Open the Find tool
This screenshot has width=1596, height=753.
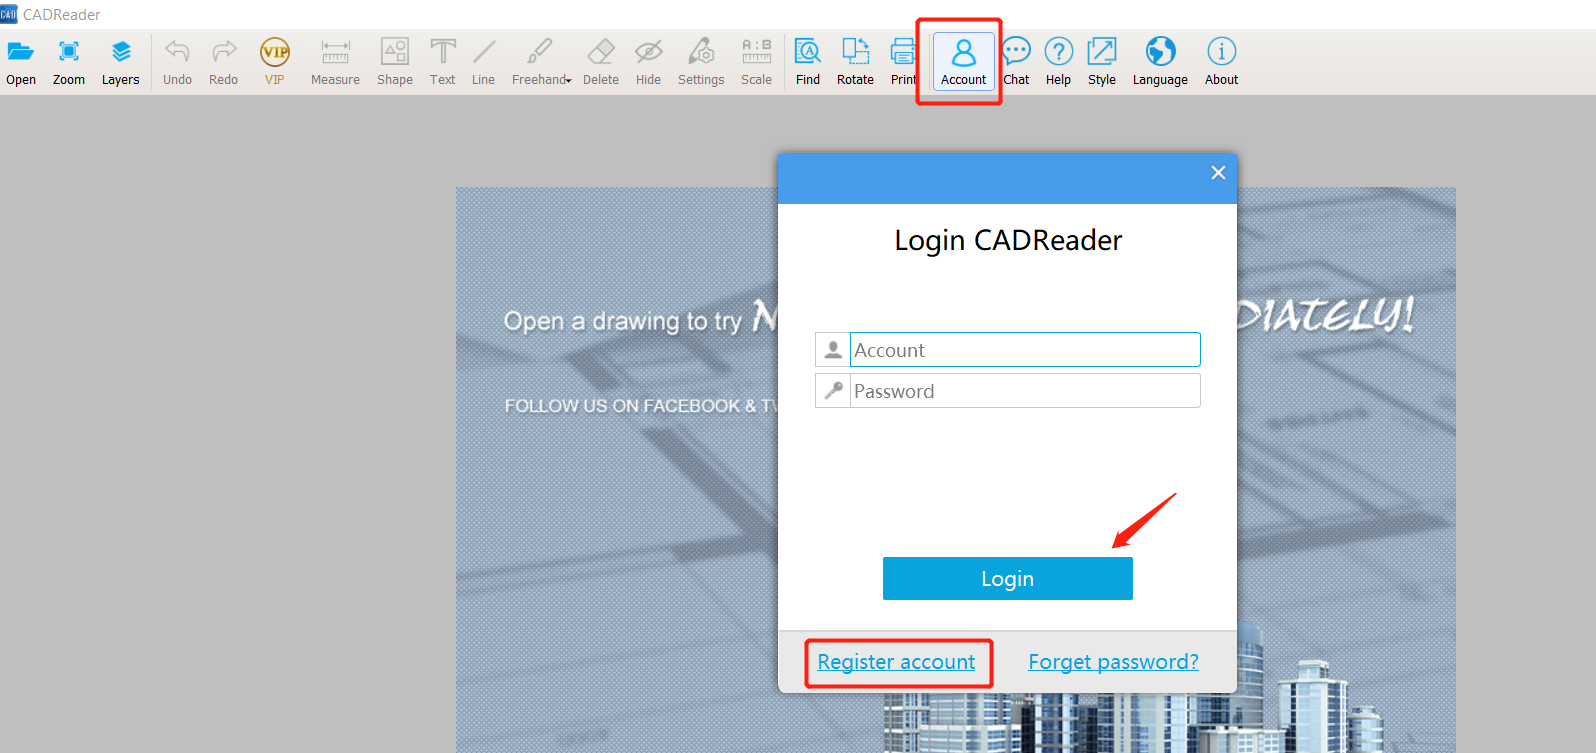coord(808,62)
